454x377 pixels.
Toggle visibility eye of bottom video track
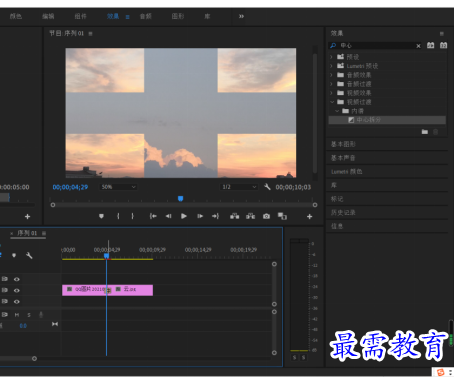point(17,301)
